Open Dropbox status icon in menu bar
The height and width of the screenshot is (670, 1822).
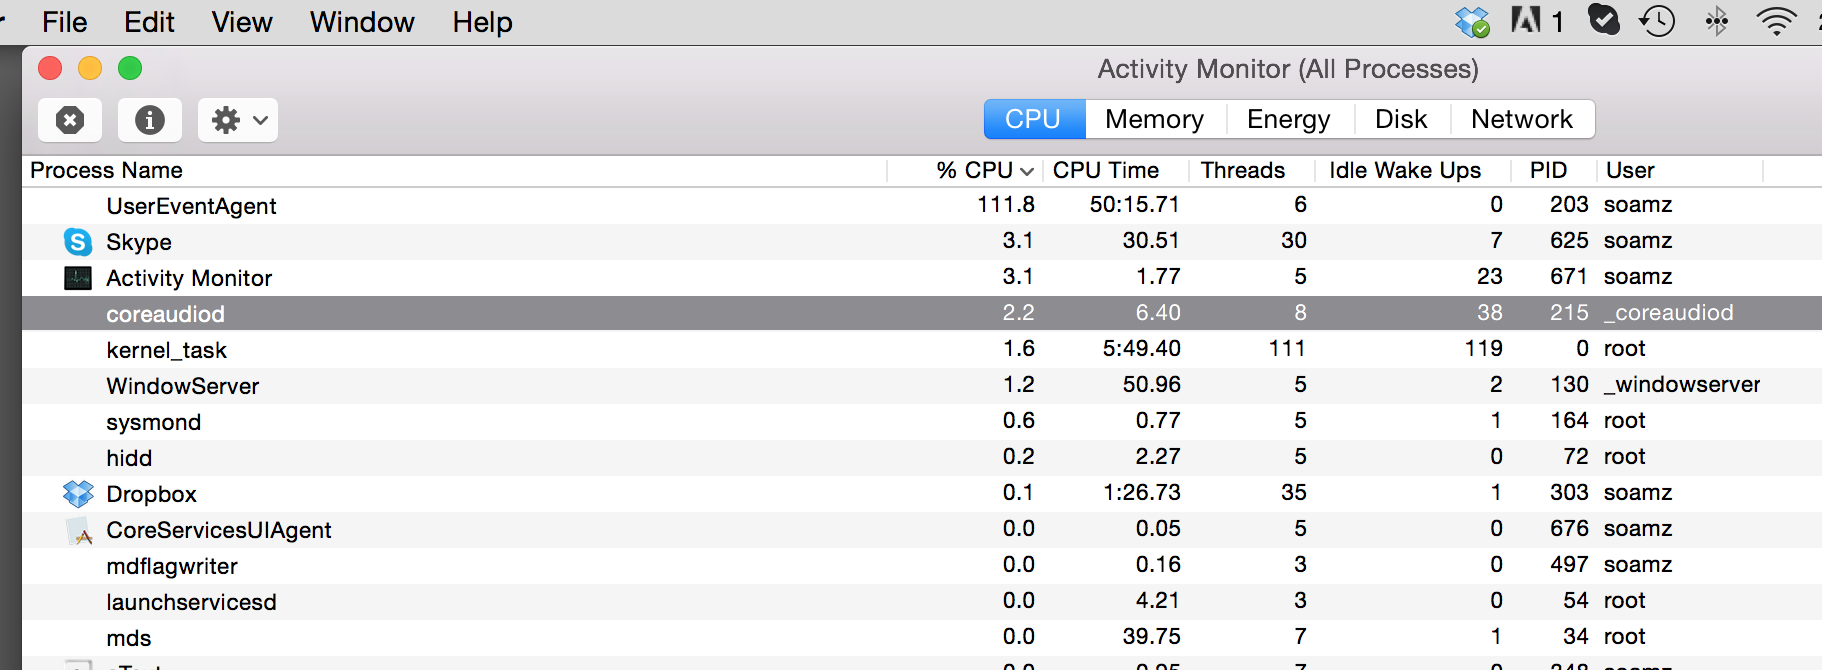[x=1472, y=21]
